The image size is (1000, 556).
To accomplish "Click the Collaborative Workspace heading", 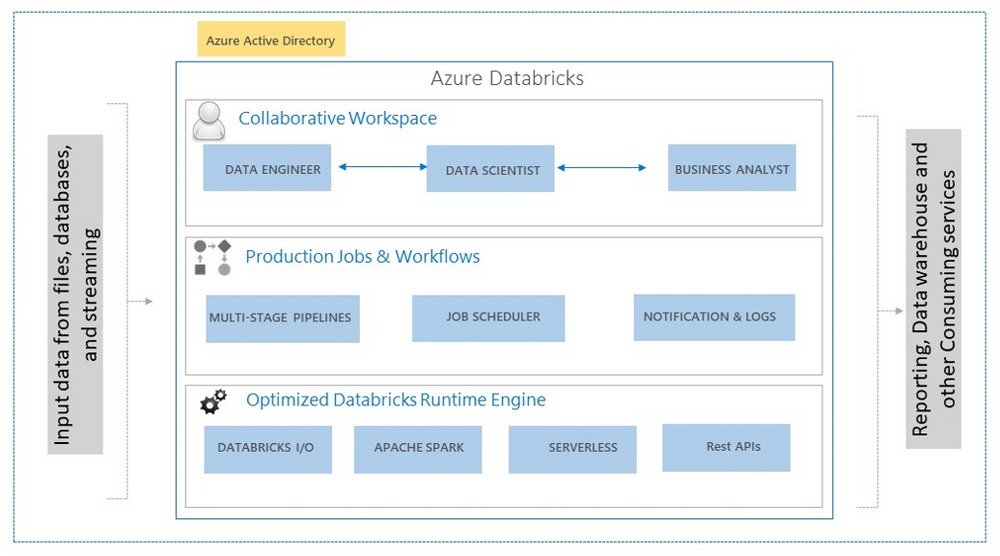I will 337,119.
